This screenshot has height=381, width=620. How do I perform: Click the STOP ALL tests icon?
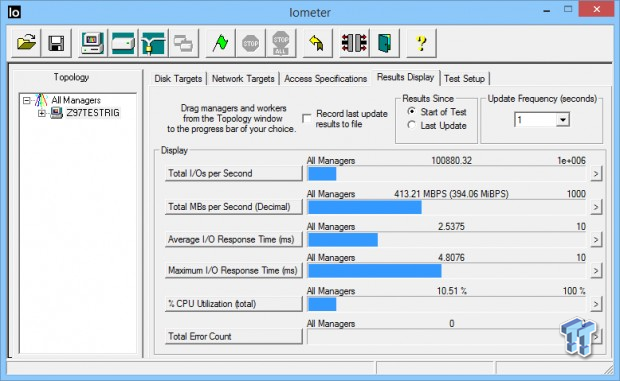(x=281, y=43)
